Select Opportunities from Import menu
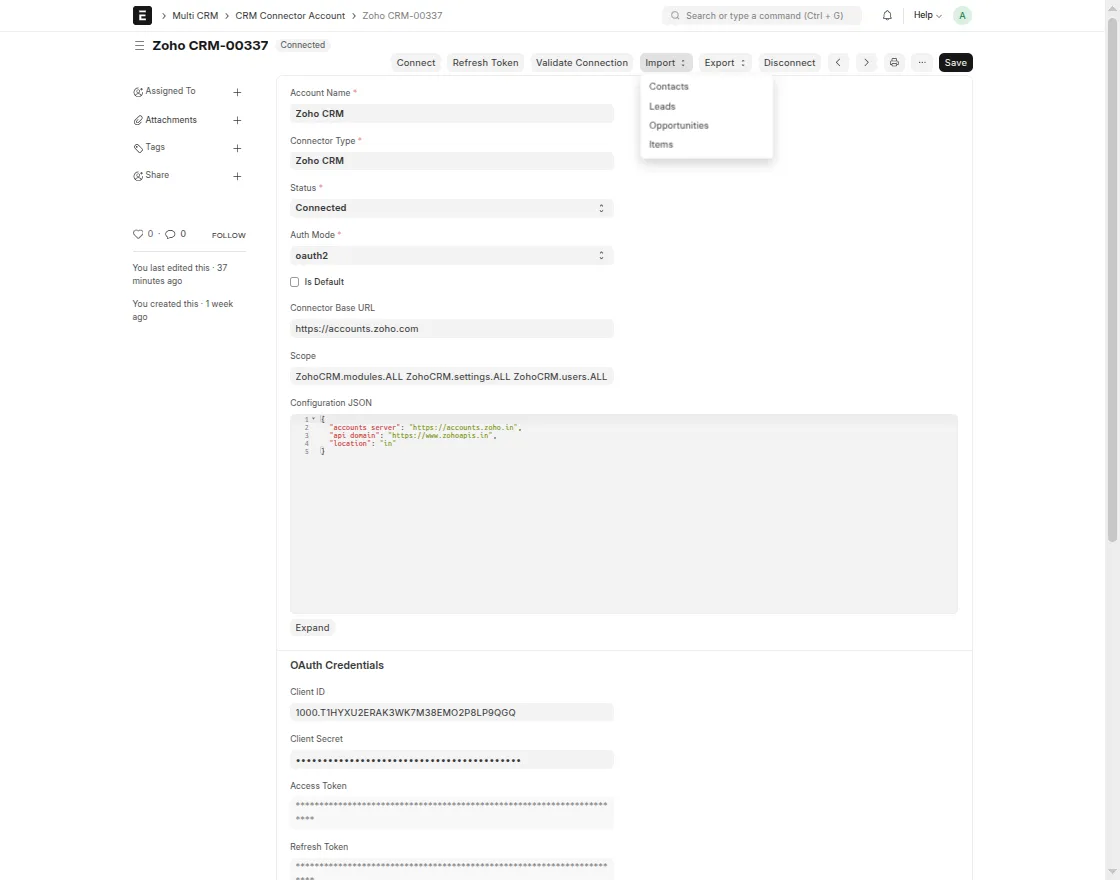Image resolution: width=1120 pixels, height=880 pixels. click(679, 126)
